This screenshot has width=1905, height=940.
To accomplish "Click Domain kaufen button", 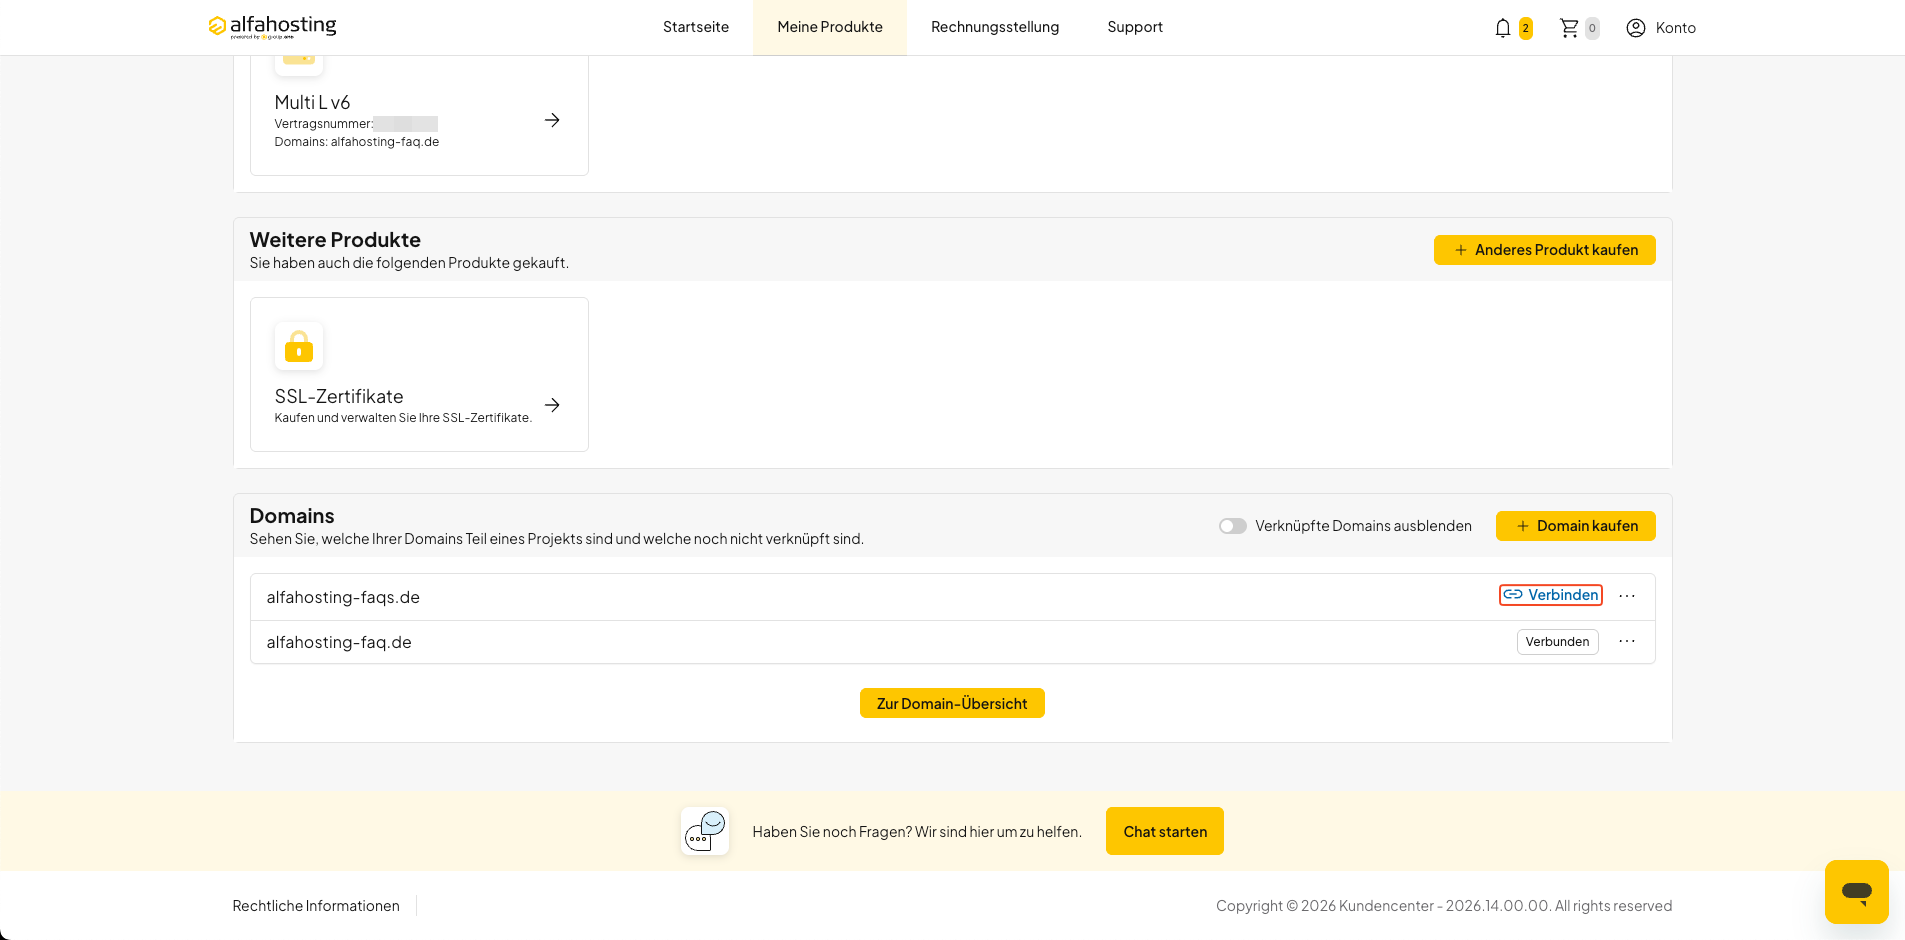I will (x=1575, y=526).
